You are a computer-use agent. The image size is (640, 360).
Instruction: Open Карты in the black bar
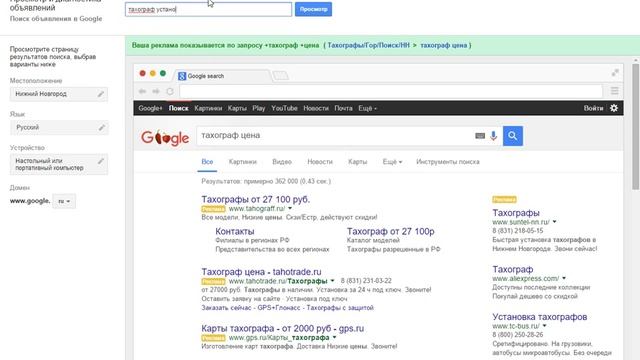237,108
